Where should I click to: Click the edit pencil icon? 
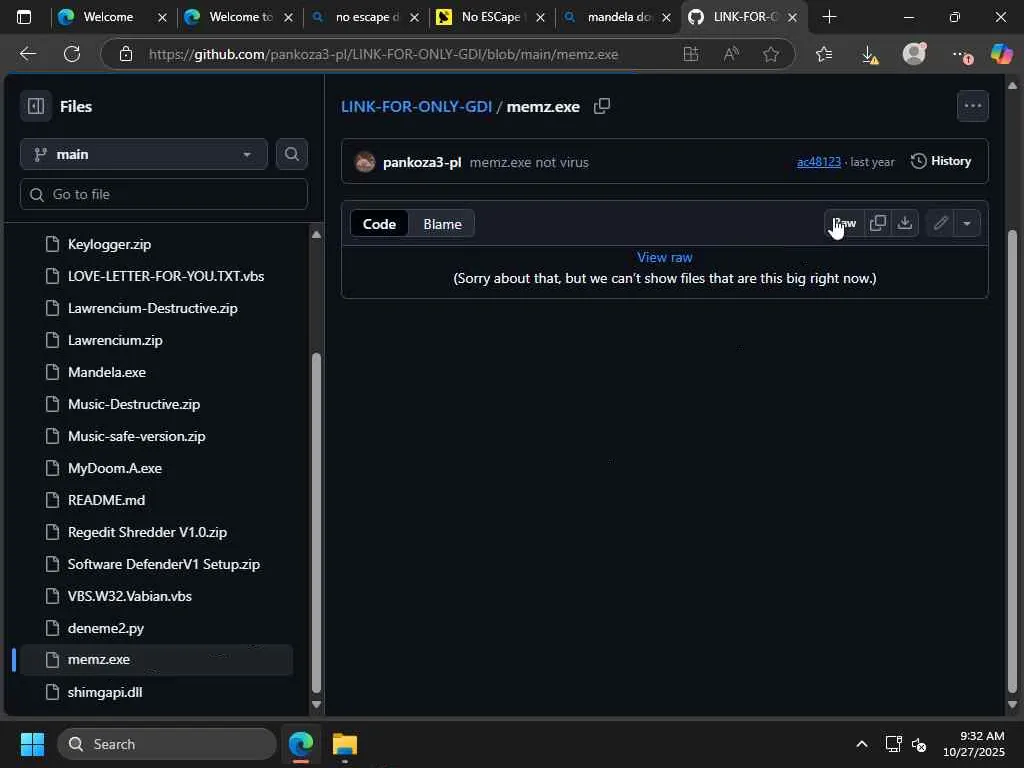coord(940,223)
